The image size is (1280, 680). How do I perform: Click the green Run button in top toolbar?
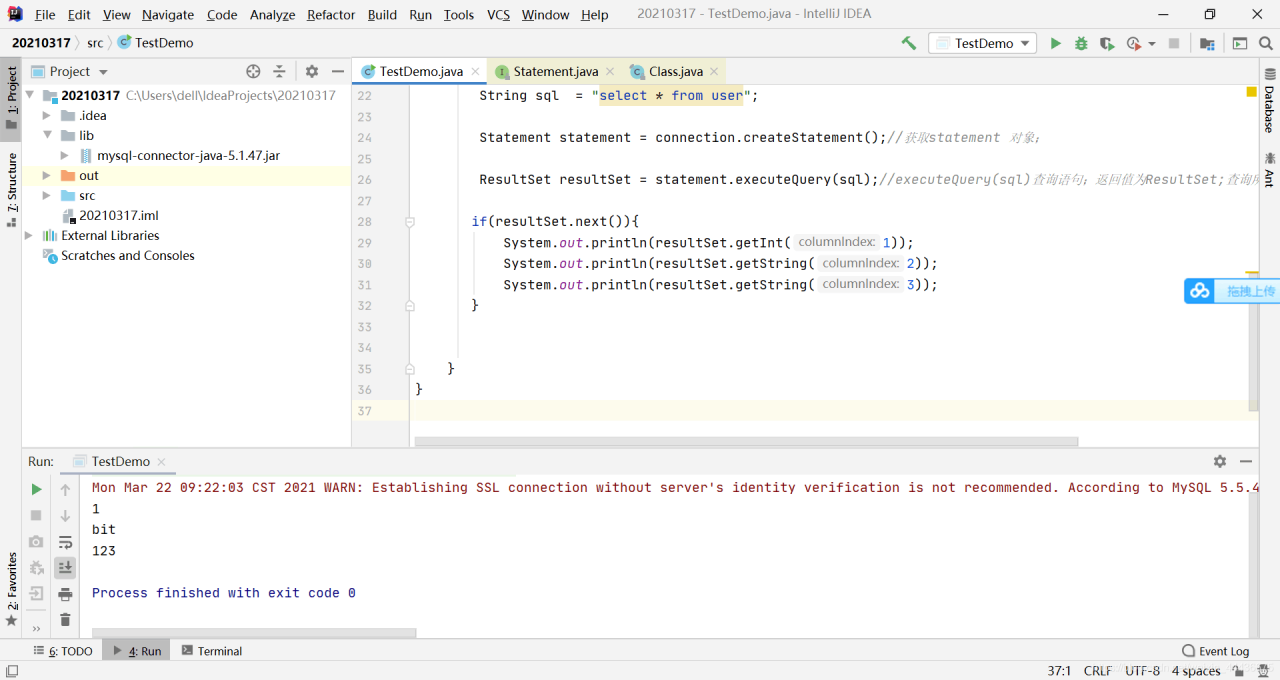pyautogui.click(x=1056, y=43)
